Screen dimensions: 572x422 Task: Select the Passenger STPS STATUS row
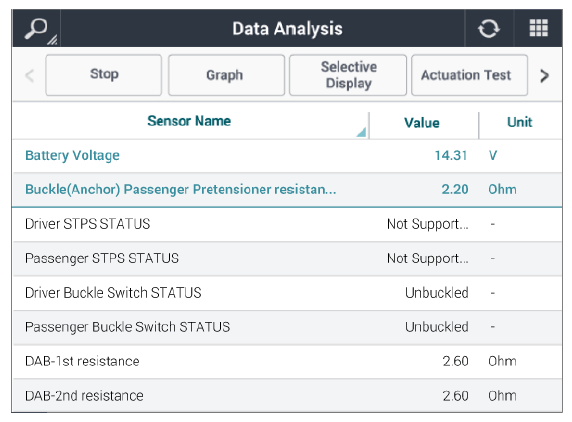pyautogui.click(x=287, y=259)
